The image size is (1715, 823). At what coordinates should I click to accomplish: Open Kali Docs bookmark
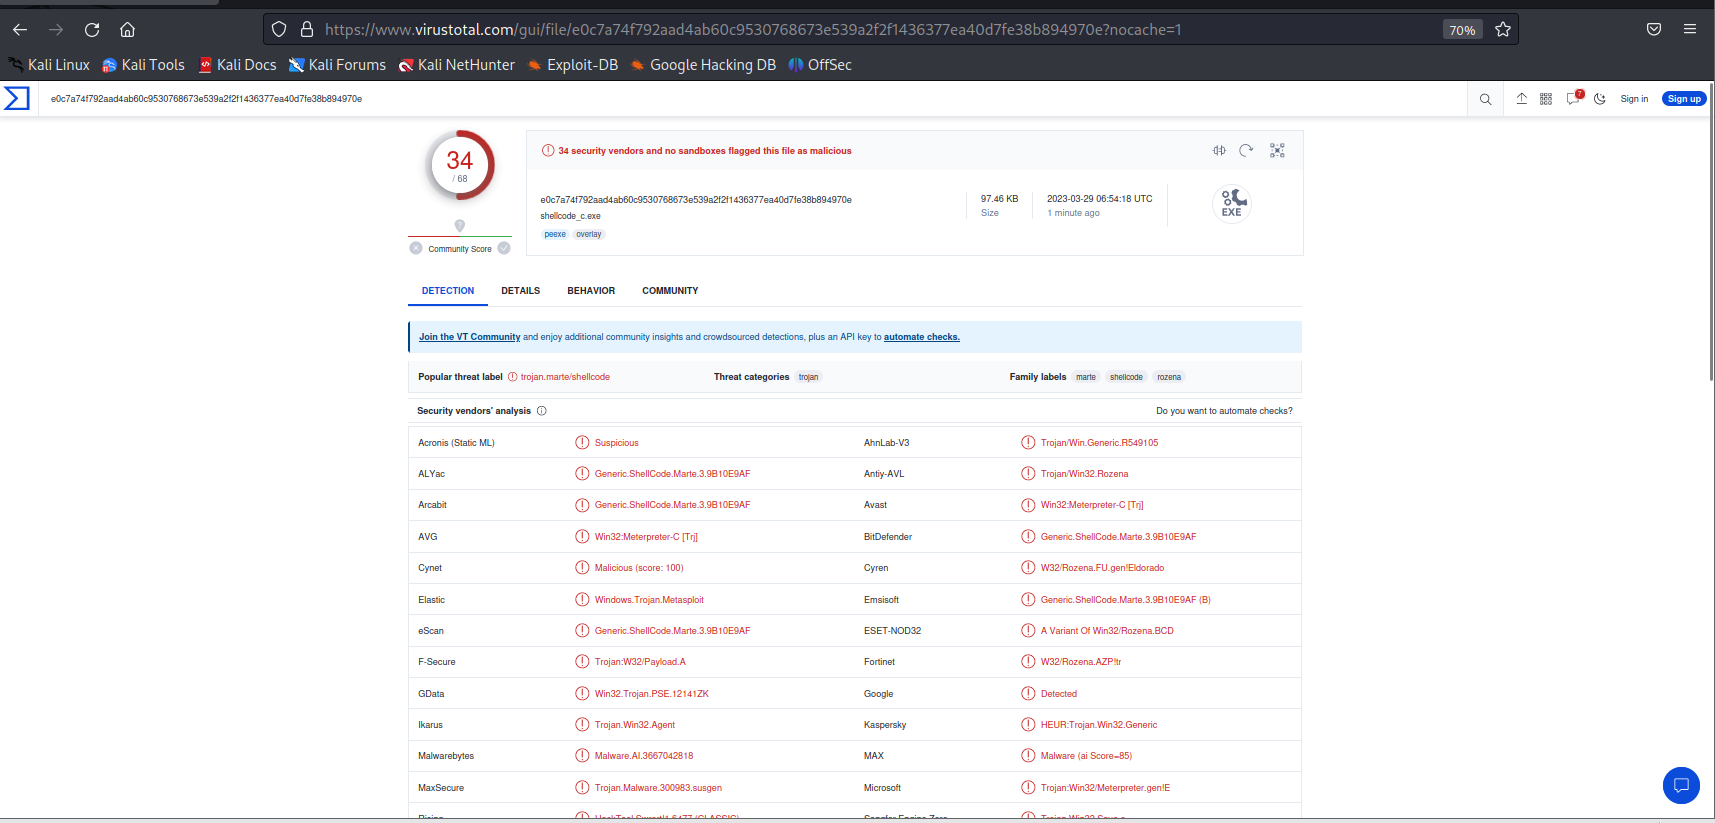tap(237, 65)
